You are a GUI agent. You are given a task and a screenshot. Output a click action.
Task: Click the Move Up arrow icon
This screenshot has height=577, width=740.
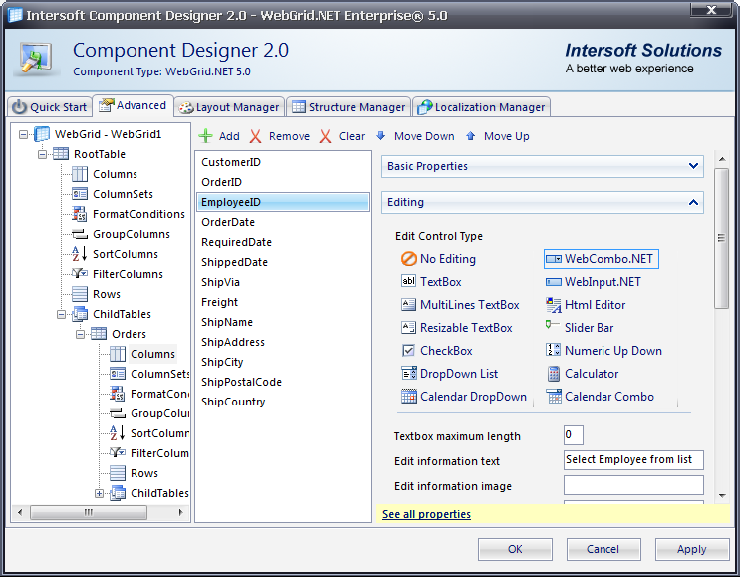click(470, 136)
